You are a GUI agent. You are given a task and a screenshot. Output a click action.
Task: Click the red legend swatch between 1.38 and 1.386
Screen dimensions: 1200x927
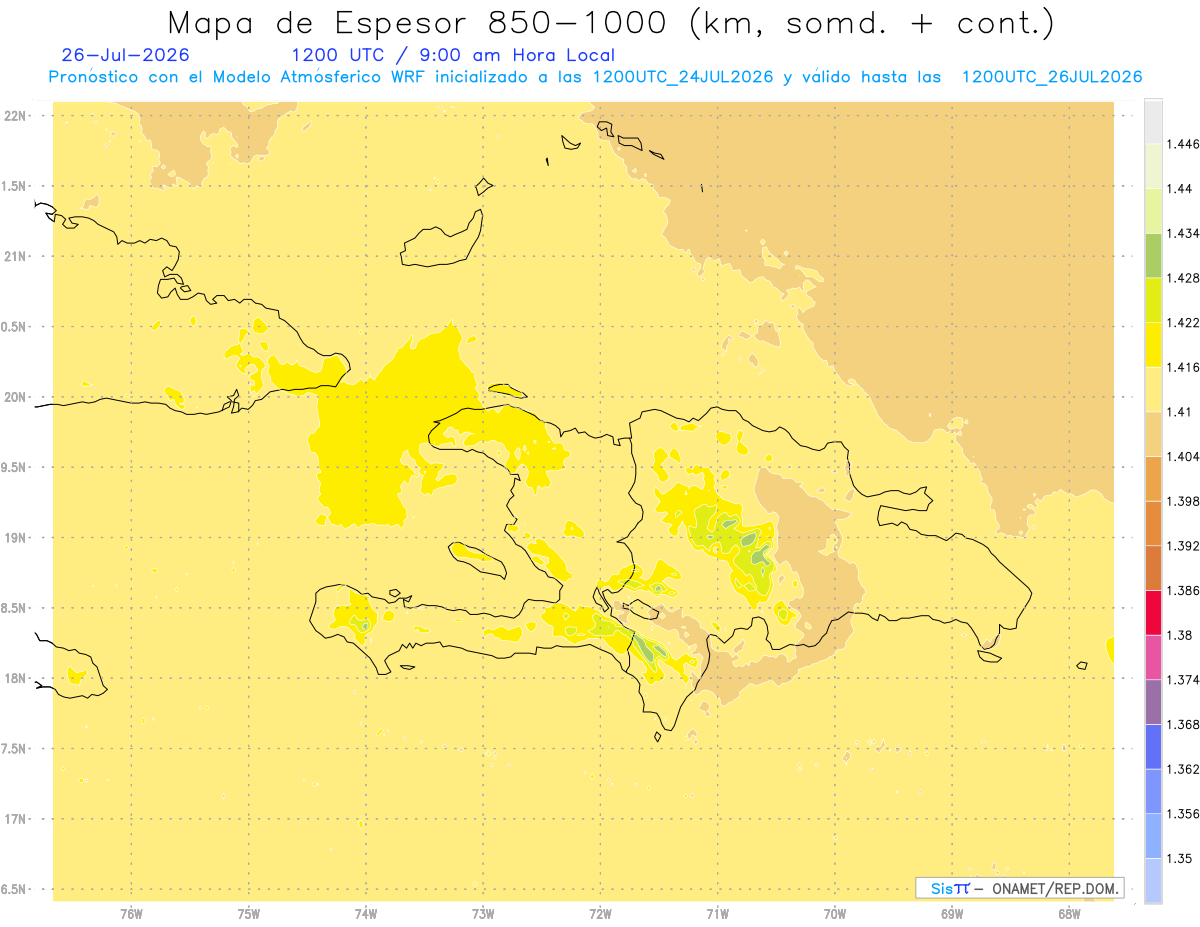coord(1153,613)
